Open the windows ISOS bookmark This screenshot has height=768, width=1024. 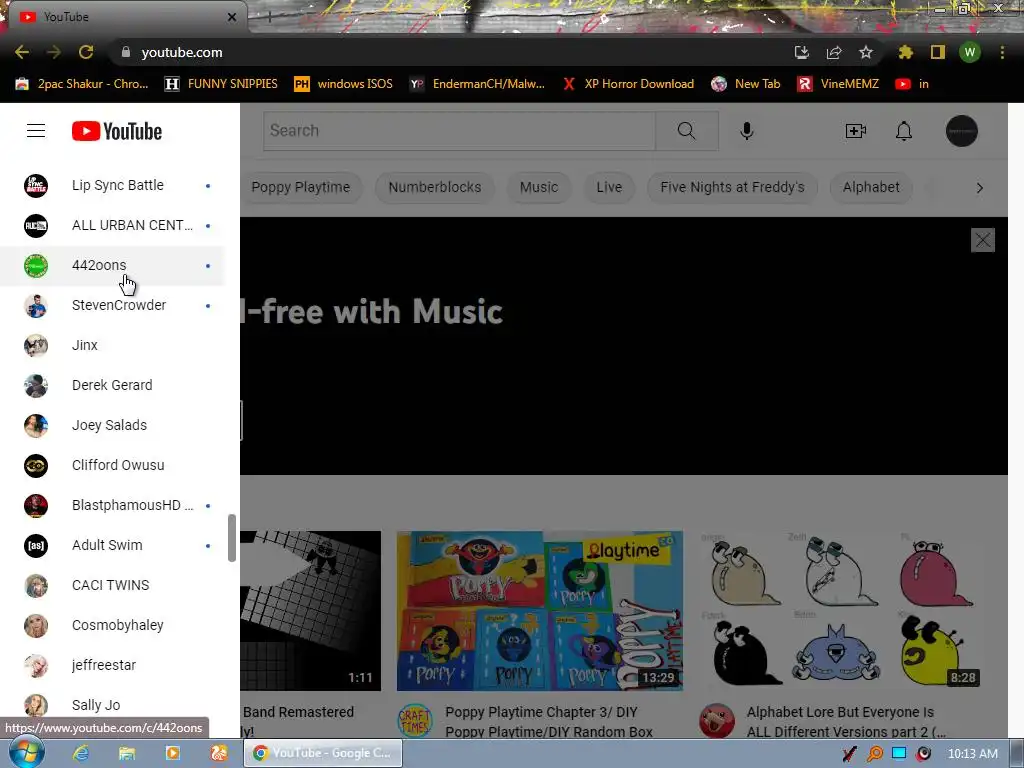tap(344, 84)
